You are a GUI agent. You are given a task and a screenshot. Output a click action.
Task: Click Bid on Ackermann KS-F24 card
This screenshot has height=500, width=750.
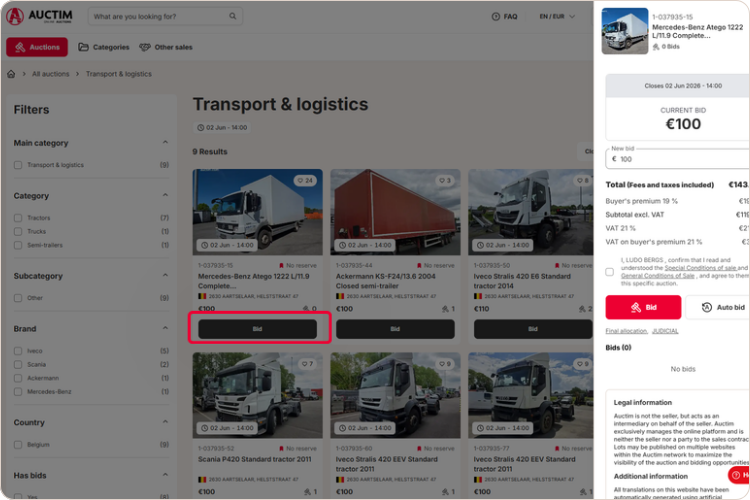click(x=395, y=329)
